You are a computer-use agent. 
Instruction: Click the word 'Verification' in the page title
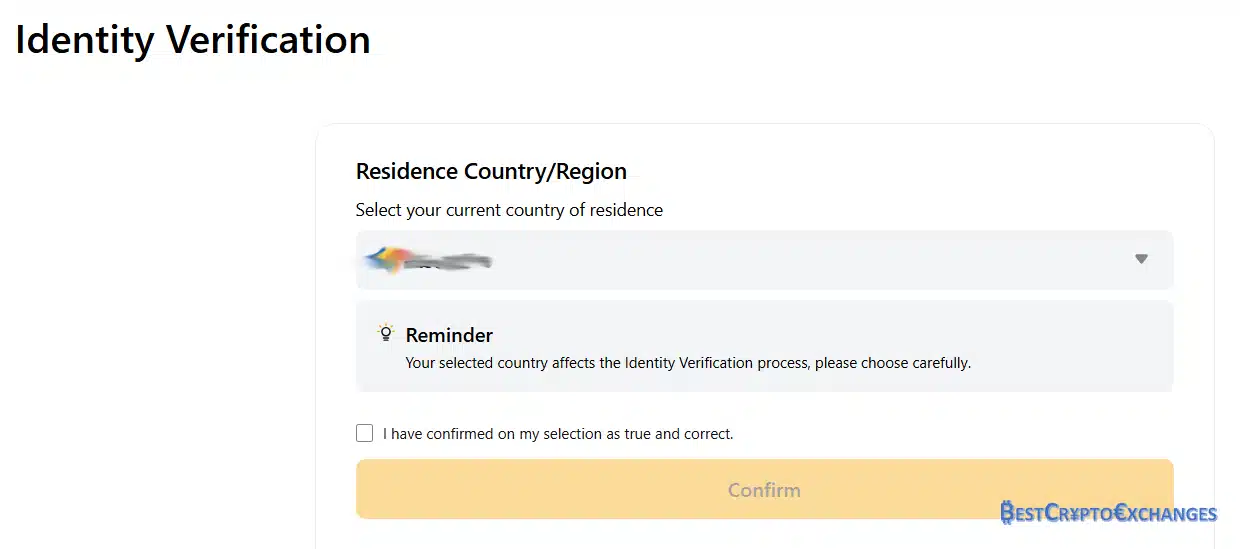point(268,40)
